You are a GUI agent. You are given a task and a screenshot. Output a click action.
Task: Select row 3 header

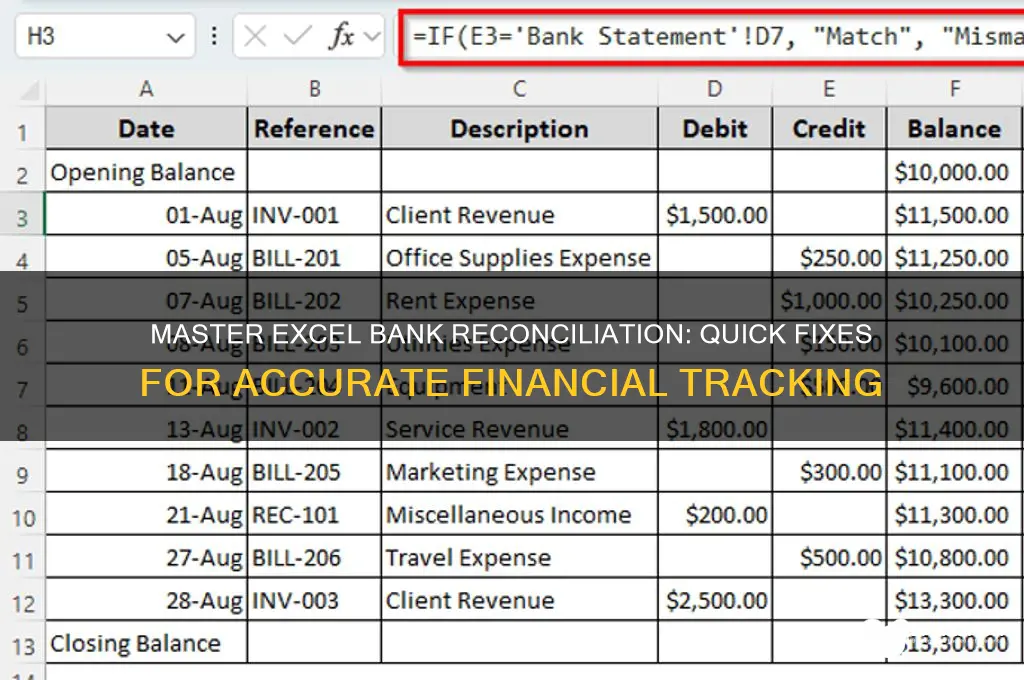point(22,216)
